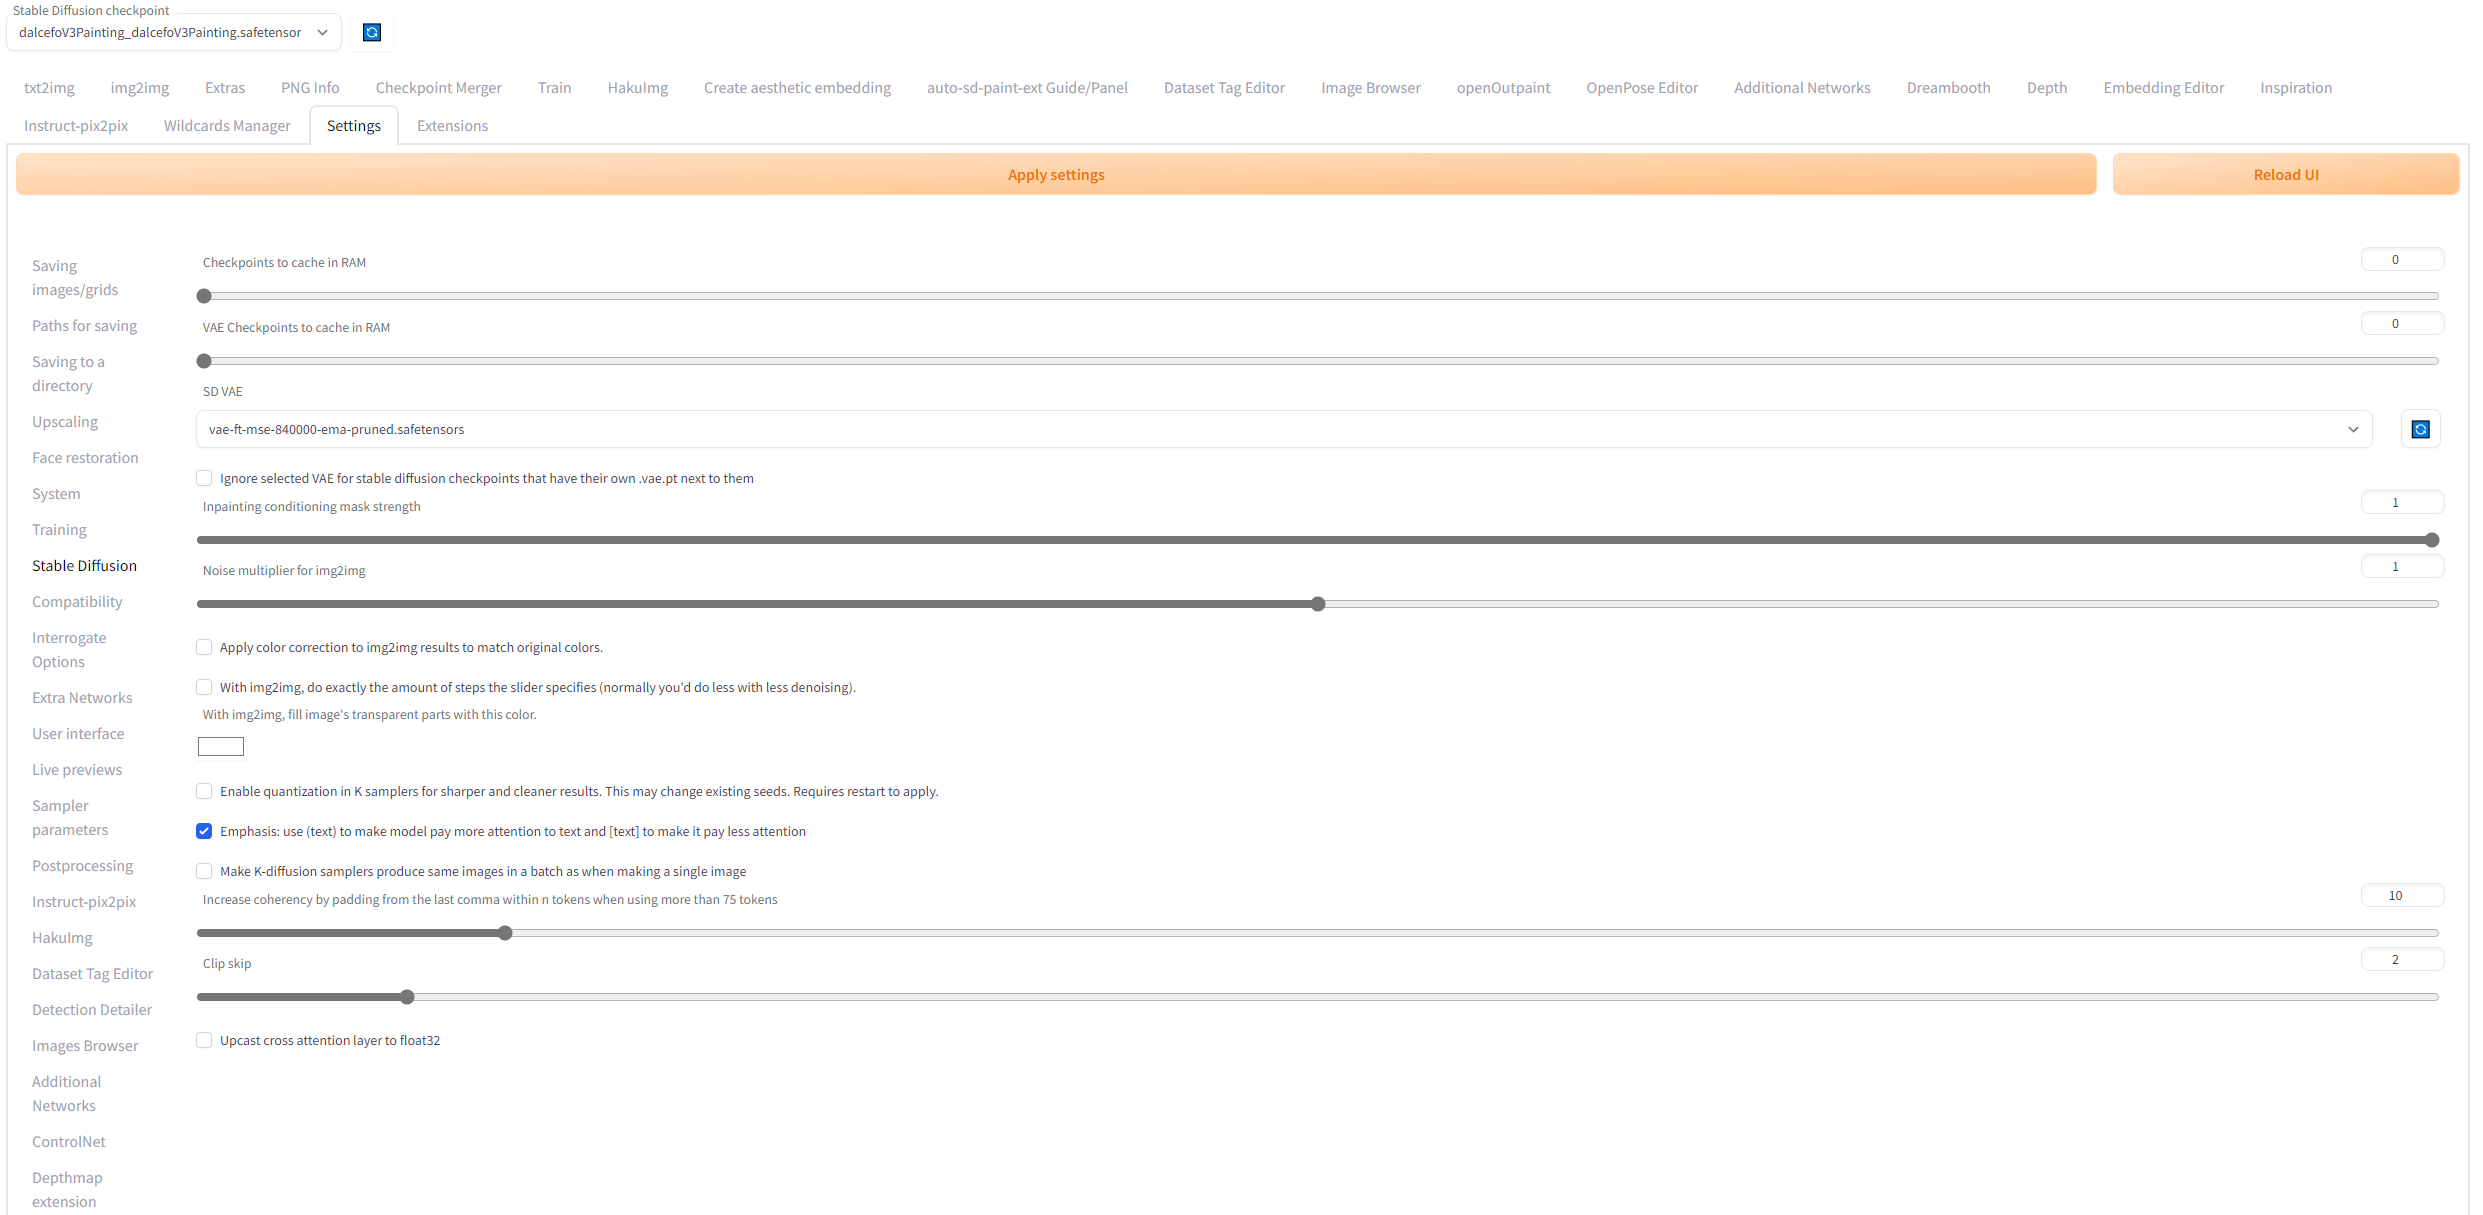Viewport: 2483px width, 1215px height.
Task: Enable upcast cross attention layer to float32
Action: (203, 1040)
